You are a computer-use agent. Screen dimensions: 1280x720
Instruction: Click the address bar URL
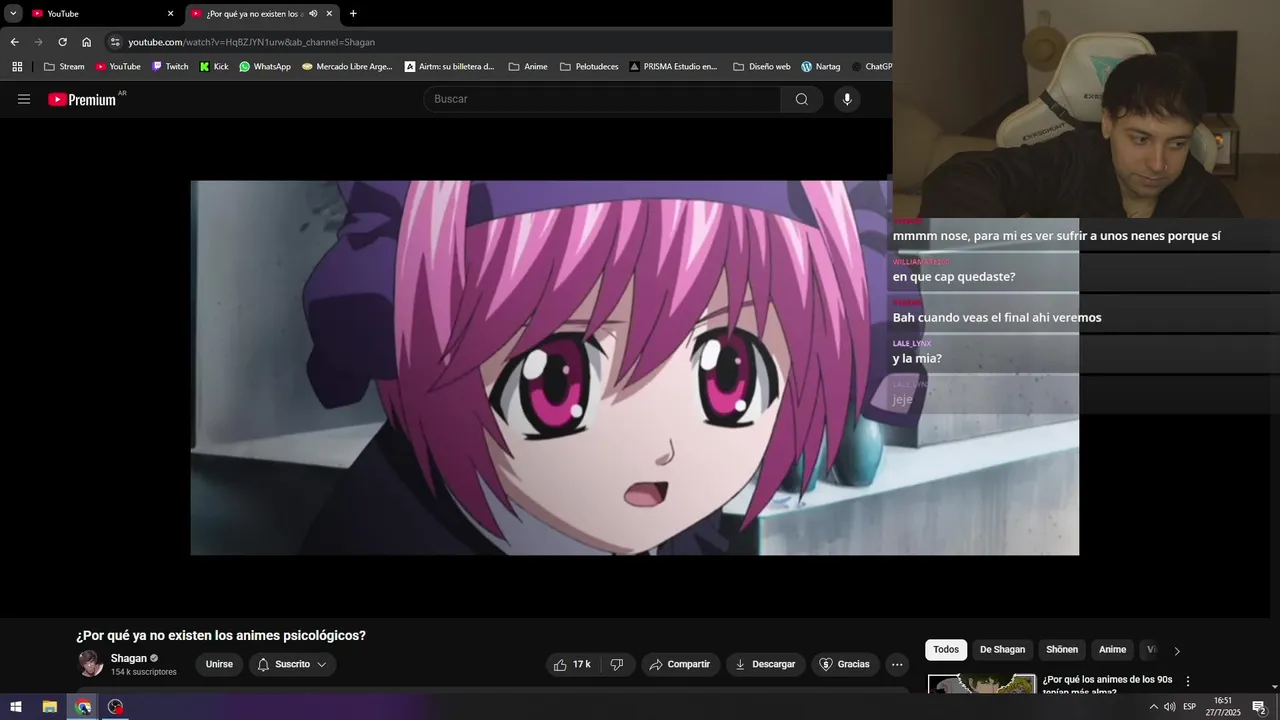[x=251, y=42]
